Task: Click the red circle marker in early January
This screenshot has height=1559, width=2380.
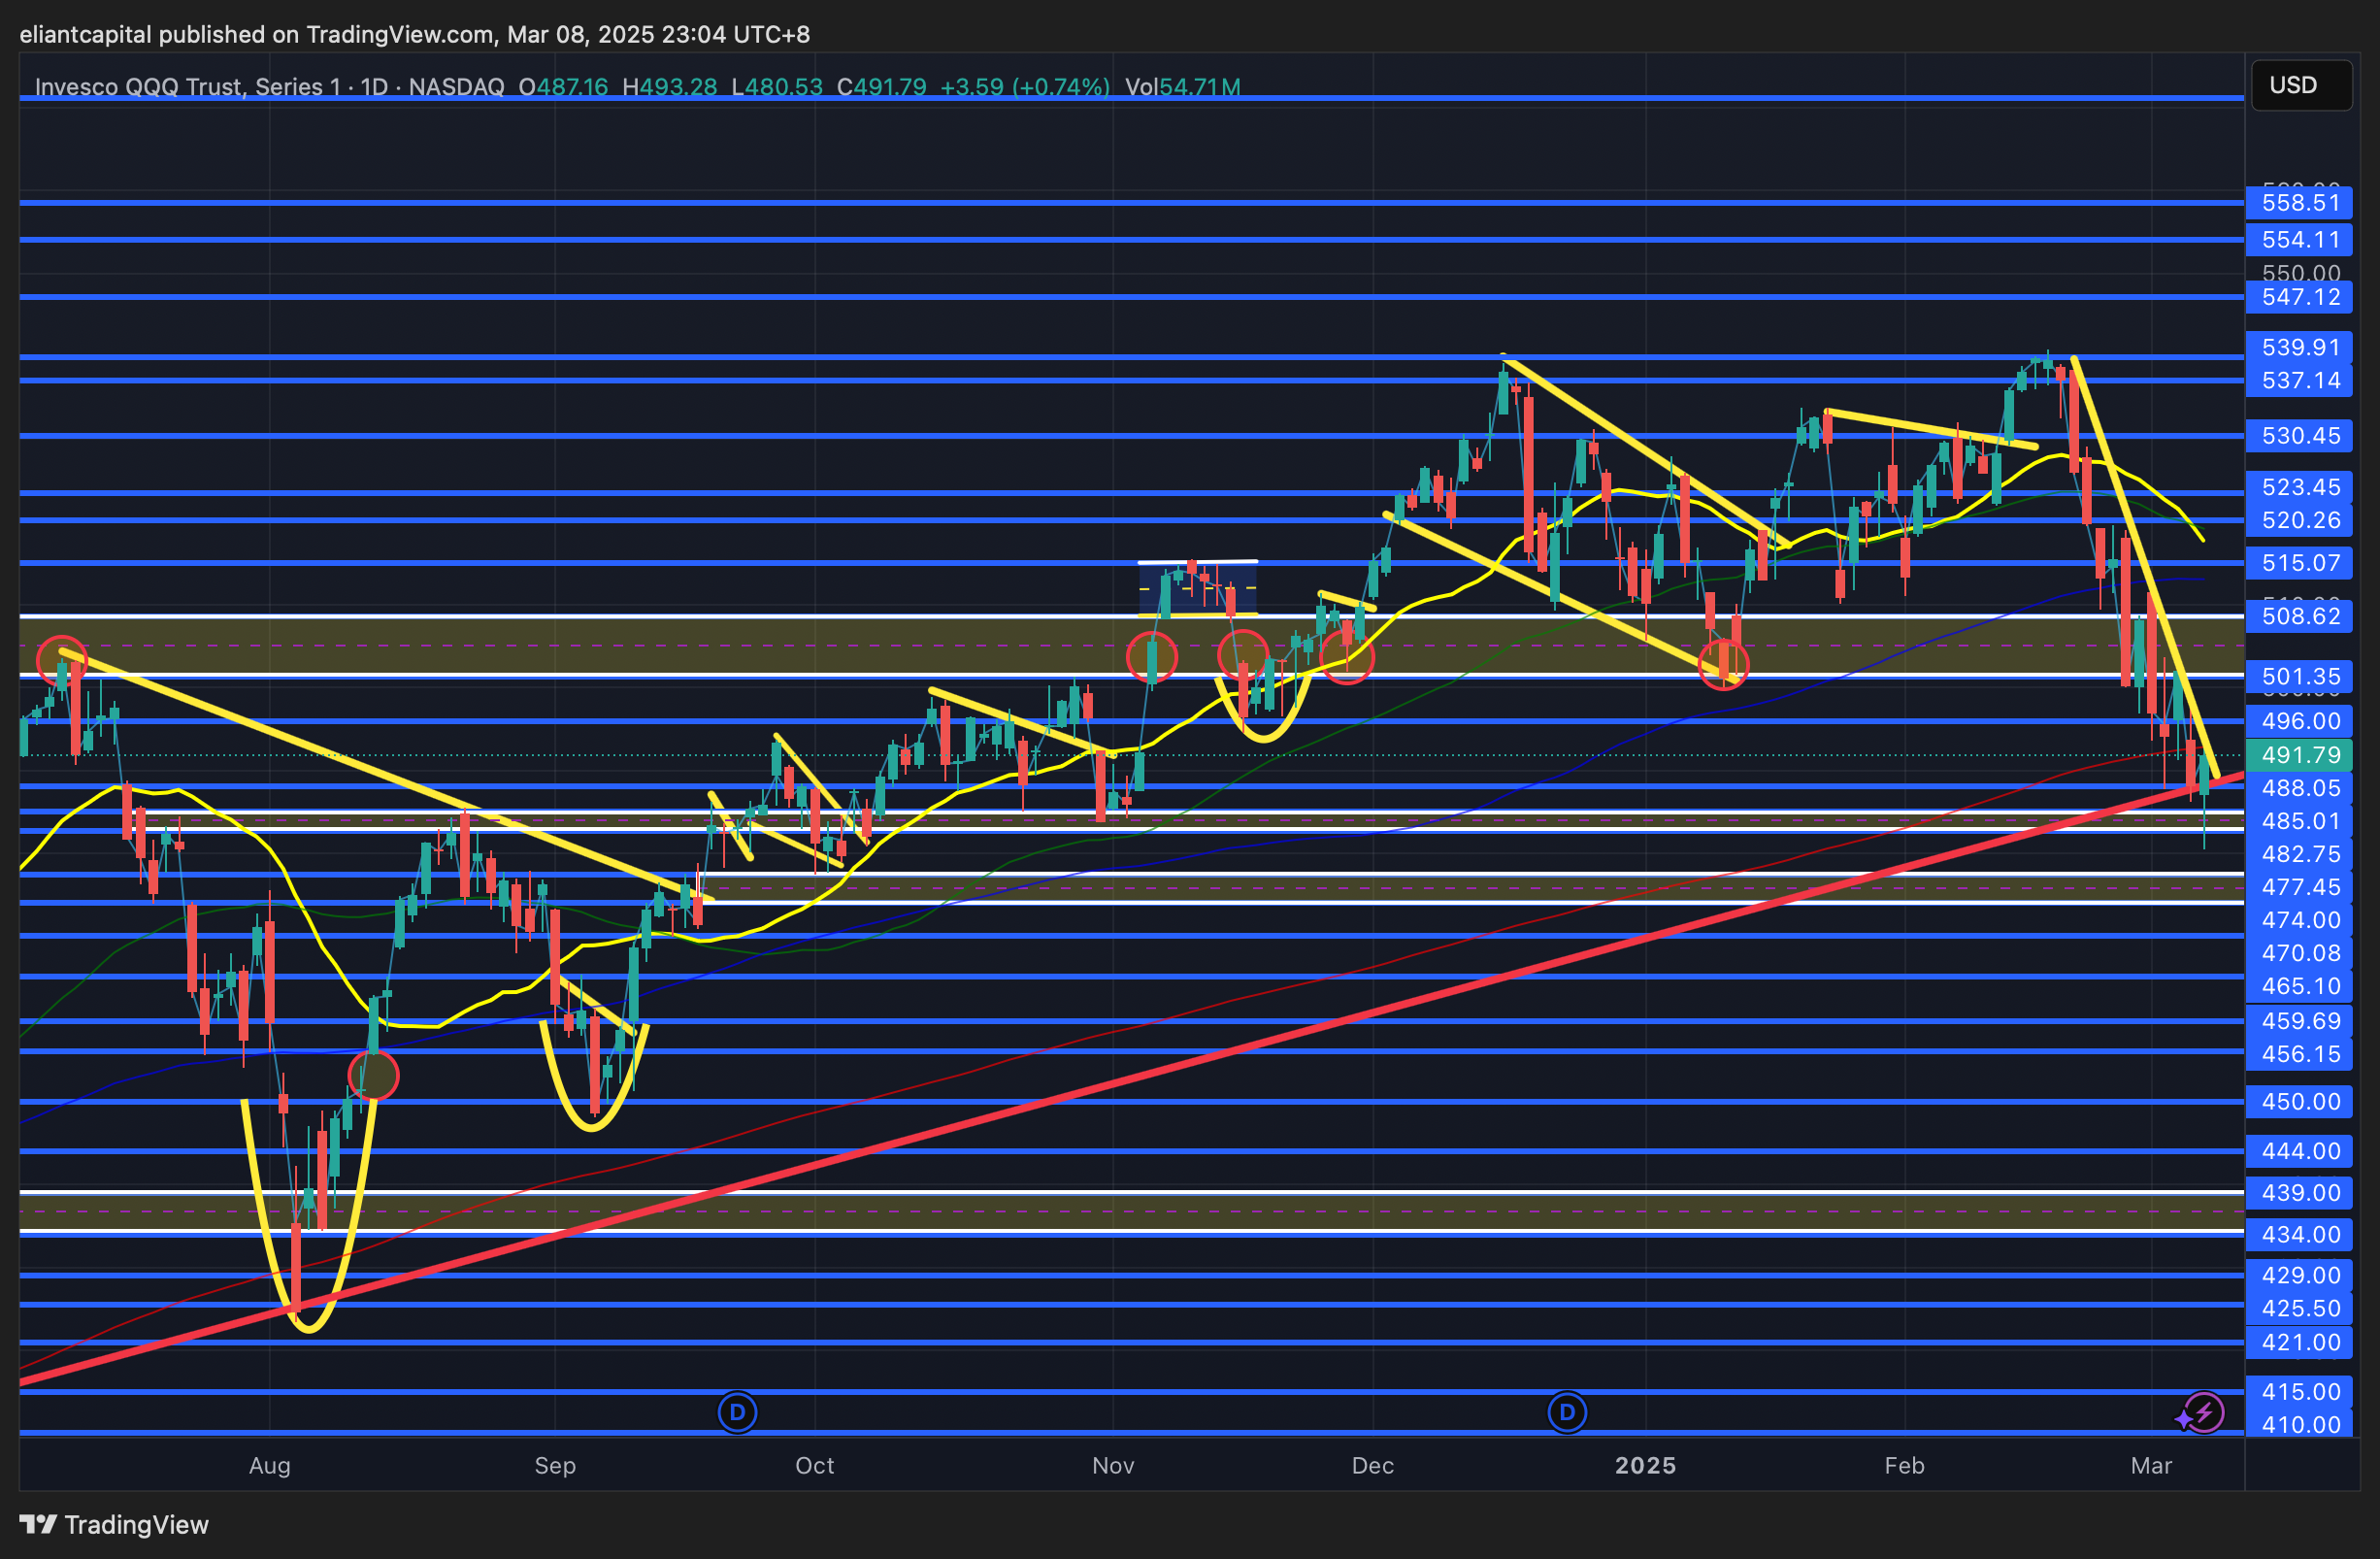Action: [1723, 663]
